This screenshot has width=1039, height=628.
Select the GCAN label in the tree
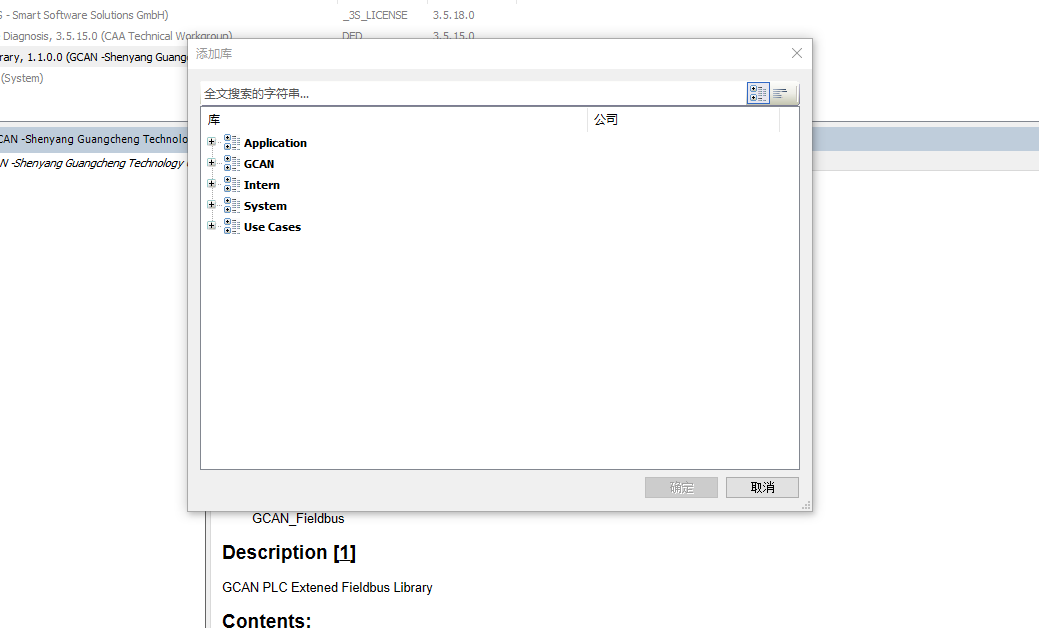[x=259, y=164]
